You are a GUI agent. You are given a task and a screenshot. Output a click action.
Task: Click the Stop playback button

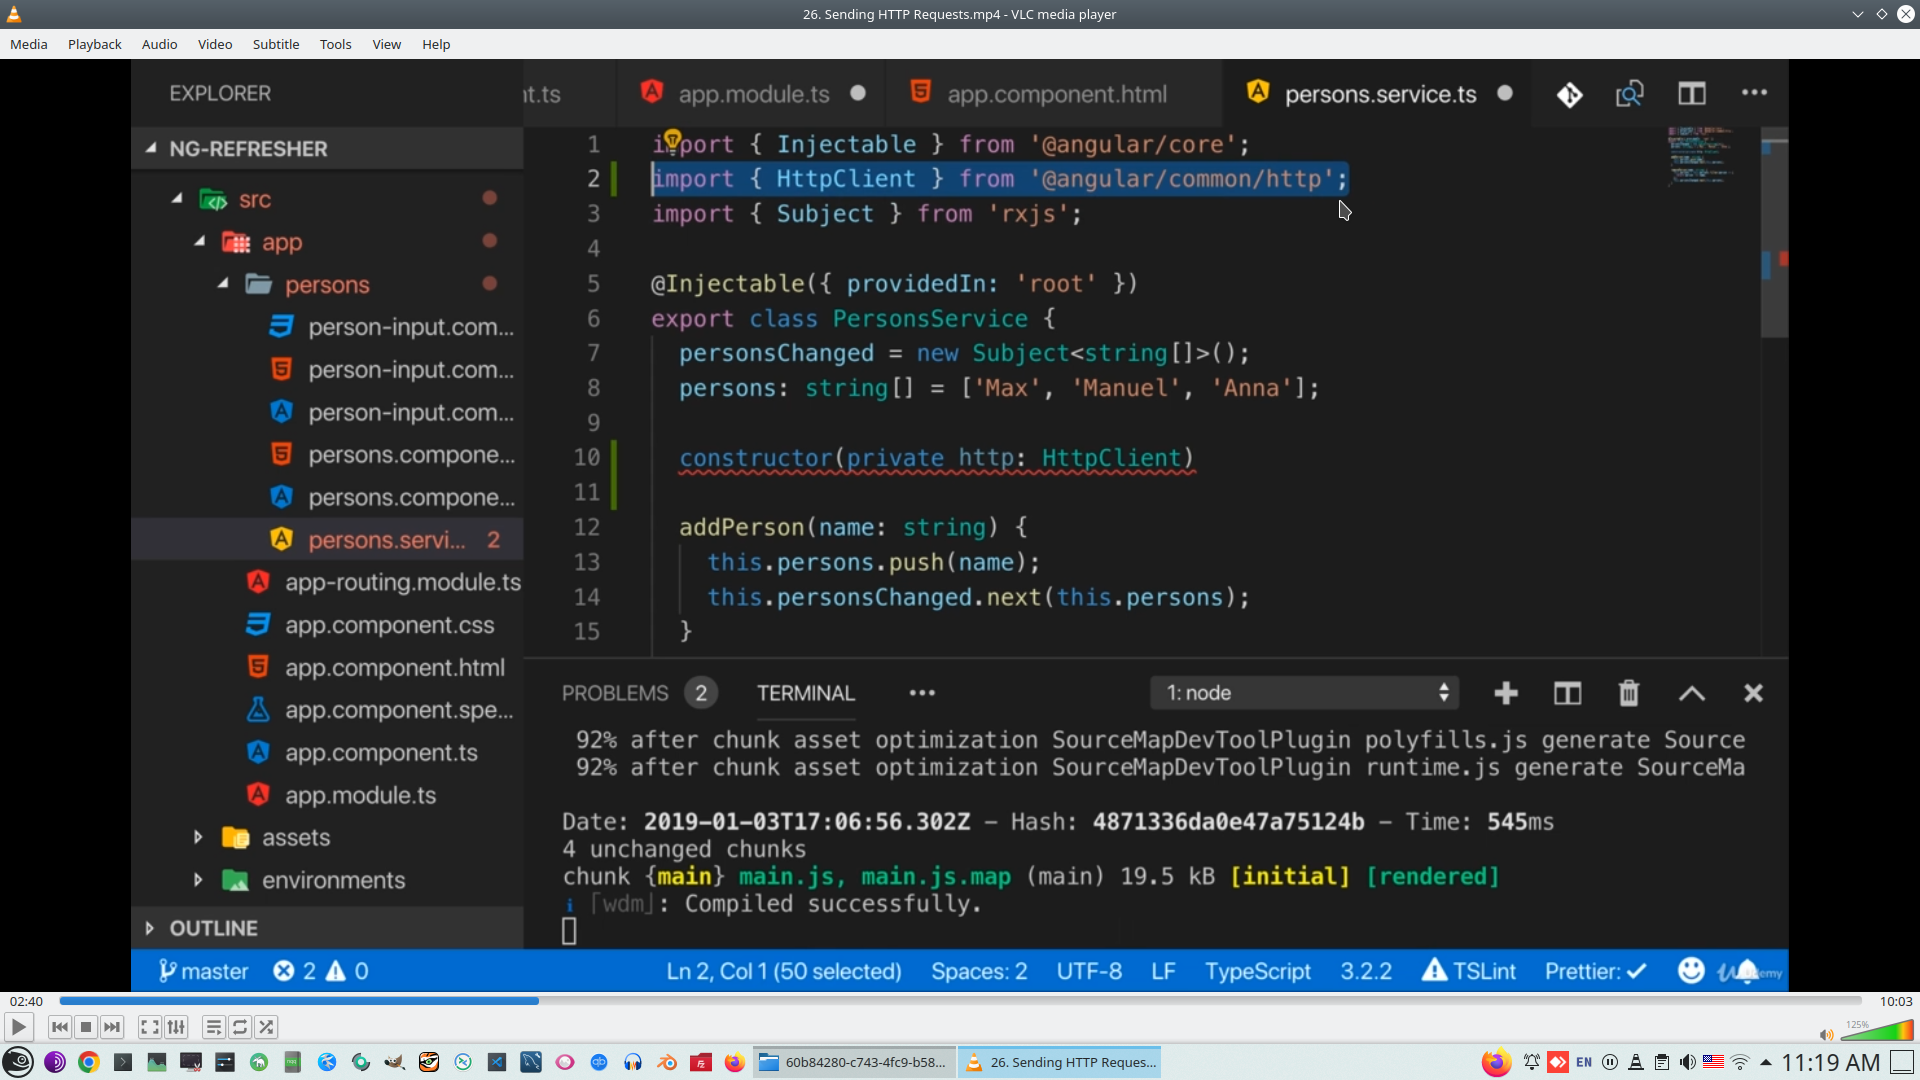click(x=86, y=1027)
